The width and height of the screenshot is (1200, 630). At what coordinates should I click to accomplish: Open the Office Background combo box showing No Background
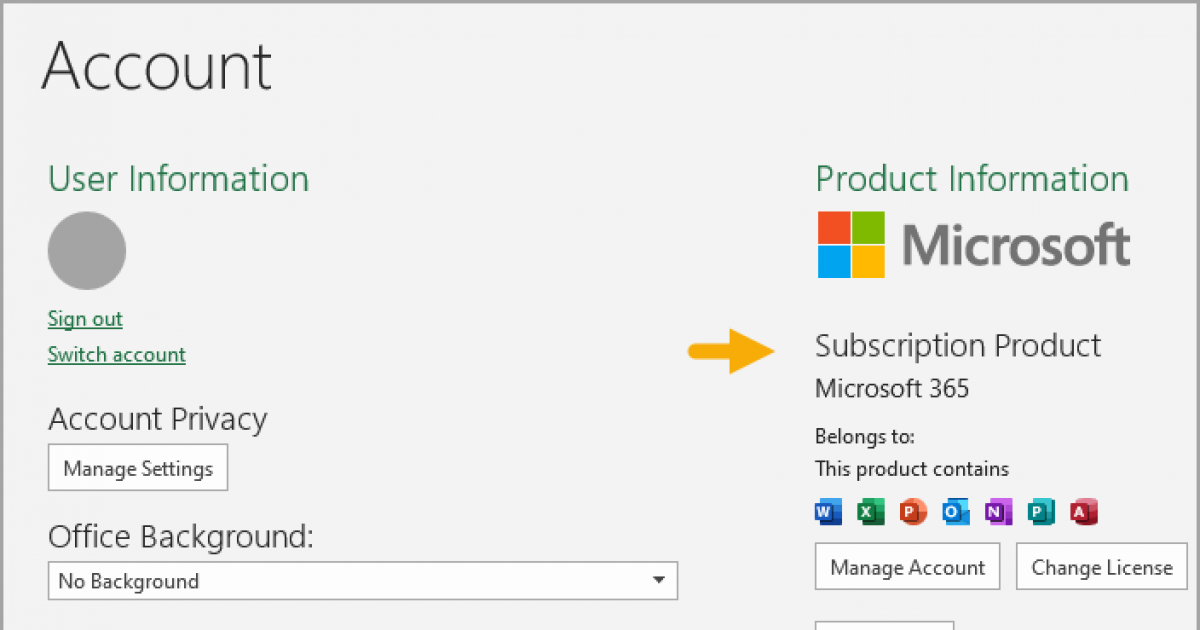pyautogui.click(x=350, y=581)
